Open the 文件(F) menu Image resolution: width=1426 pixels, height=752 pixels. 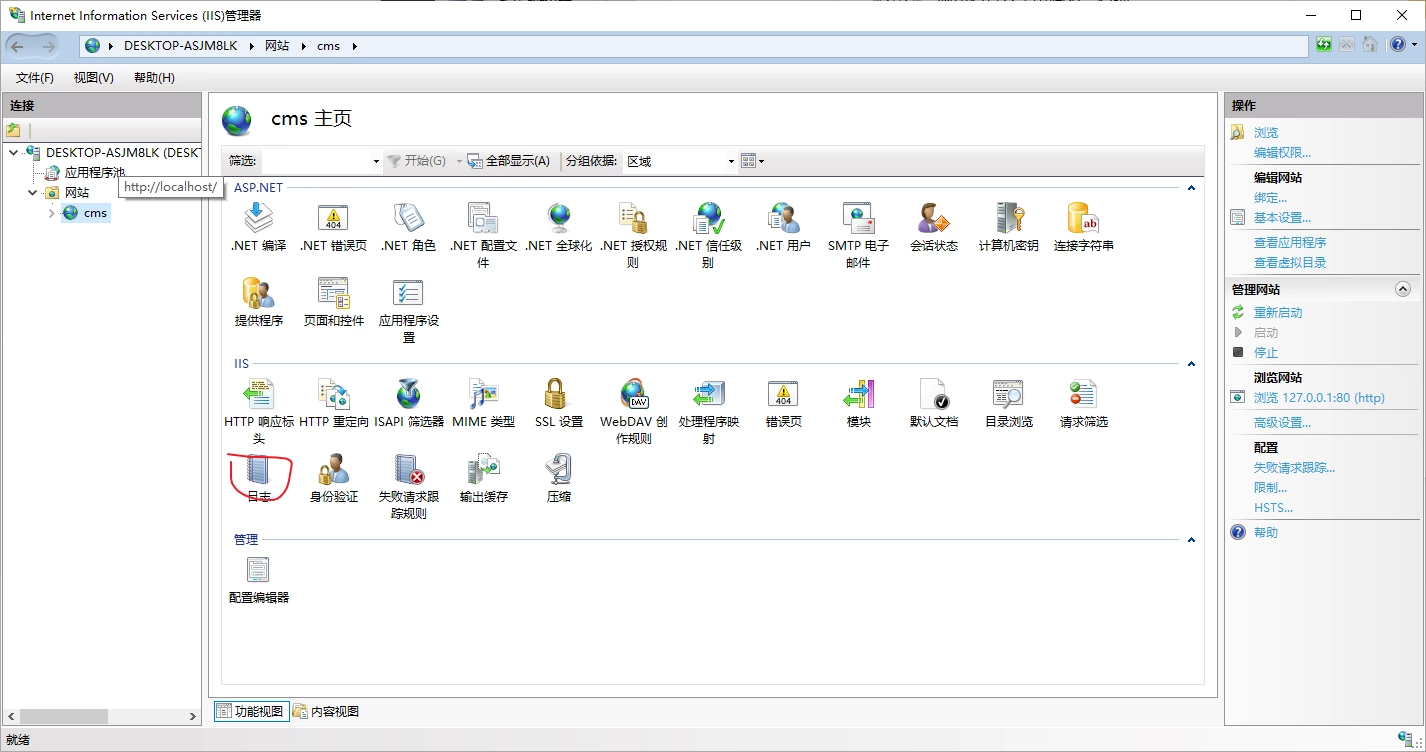tap(35, 77)
